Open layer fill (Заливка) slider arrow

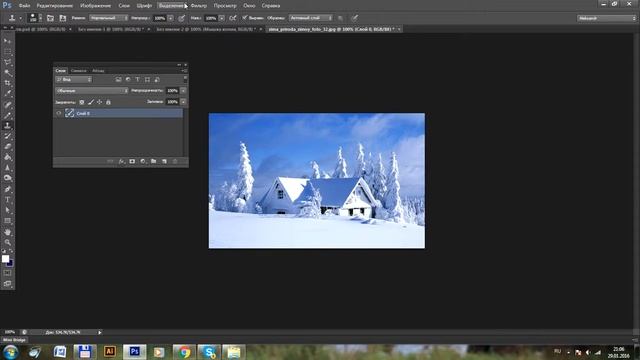(183, 102)
